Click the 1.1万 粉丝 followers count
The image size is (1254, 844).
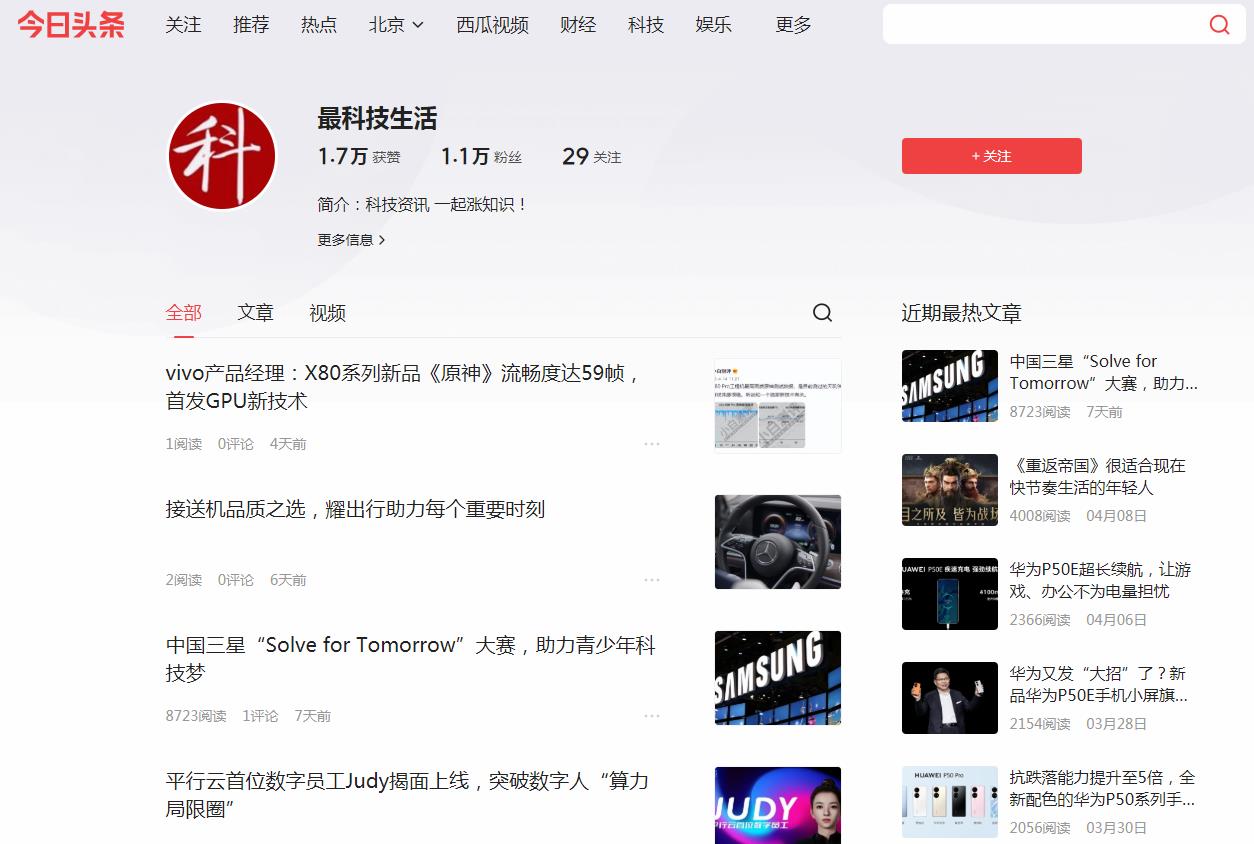pyautogui.click(x=481, y=156)
